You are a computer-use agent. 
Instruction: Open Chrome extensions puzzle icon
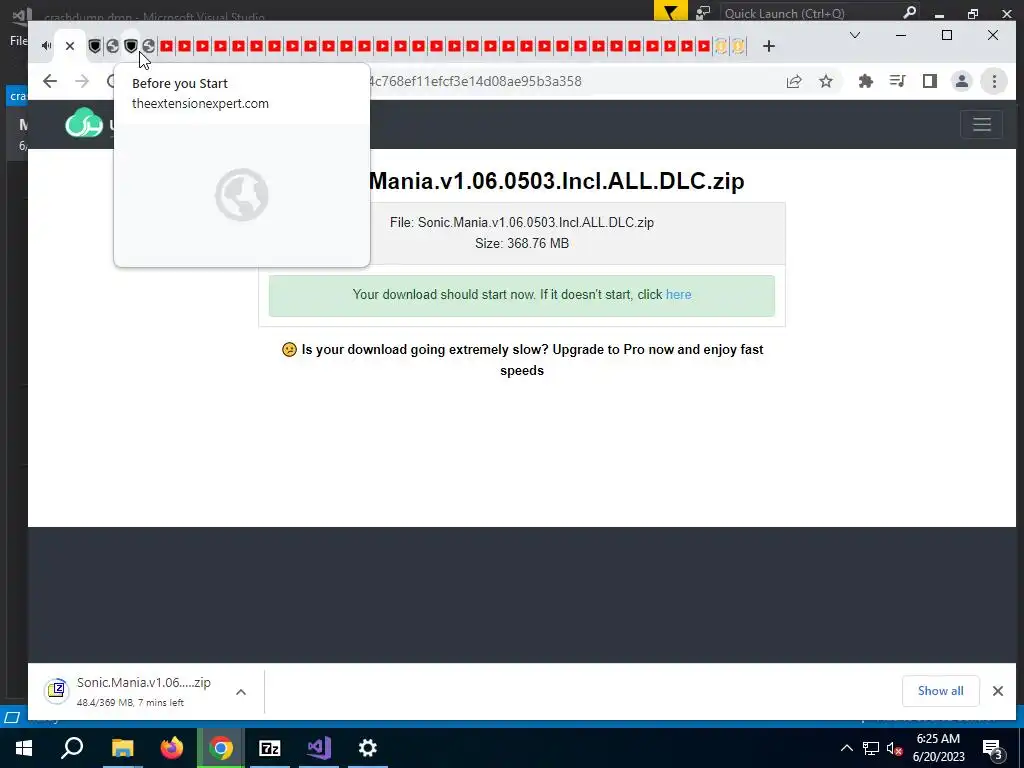(x=865, y=81)
